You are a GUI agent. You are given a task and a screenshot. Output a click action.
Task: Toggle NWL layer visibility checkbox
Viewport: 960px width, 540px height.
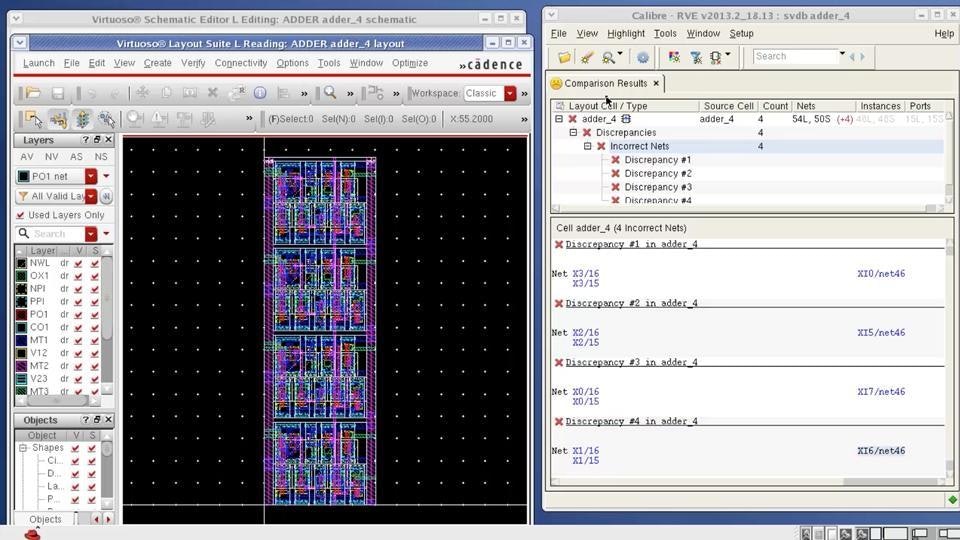[78, 263]
